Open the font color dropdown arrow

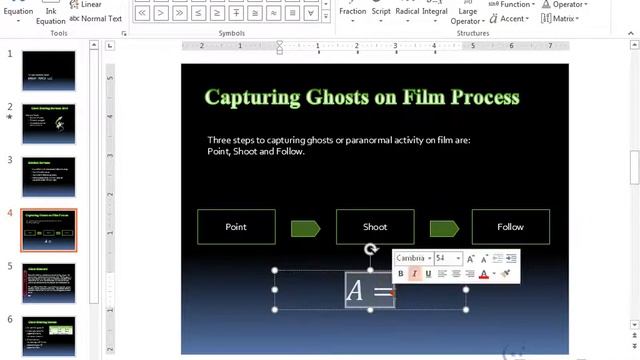click(494, 273)
